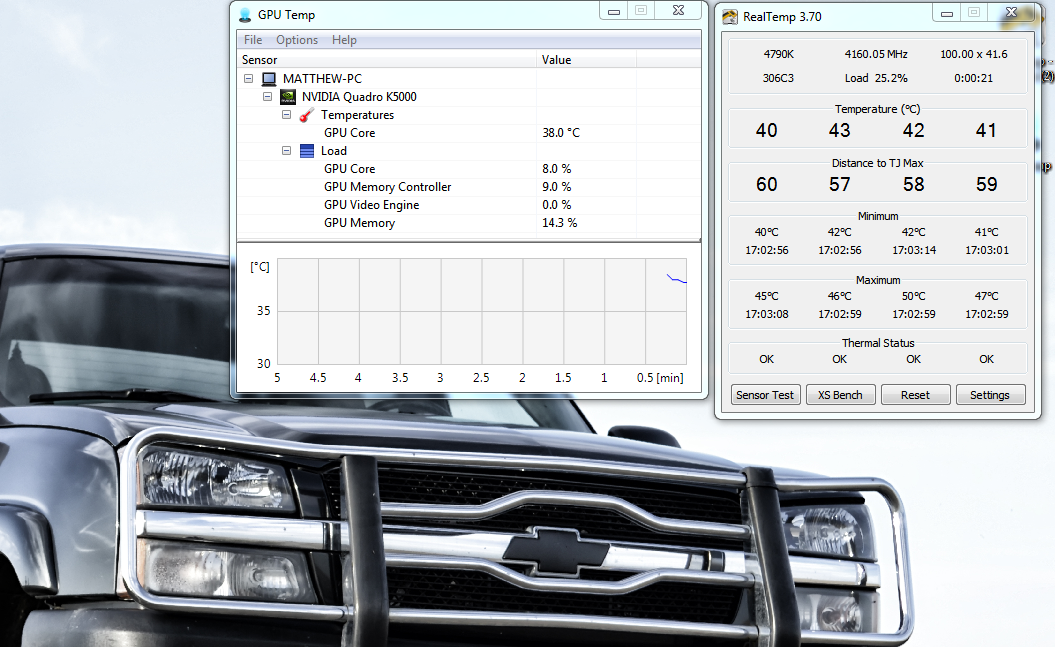This screenshot has width=1055, height=647.
Task: Click core temperature reading 40
Action: pyautogui.click(x=766, y=130)
